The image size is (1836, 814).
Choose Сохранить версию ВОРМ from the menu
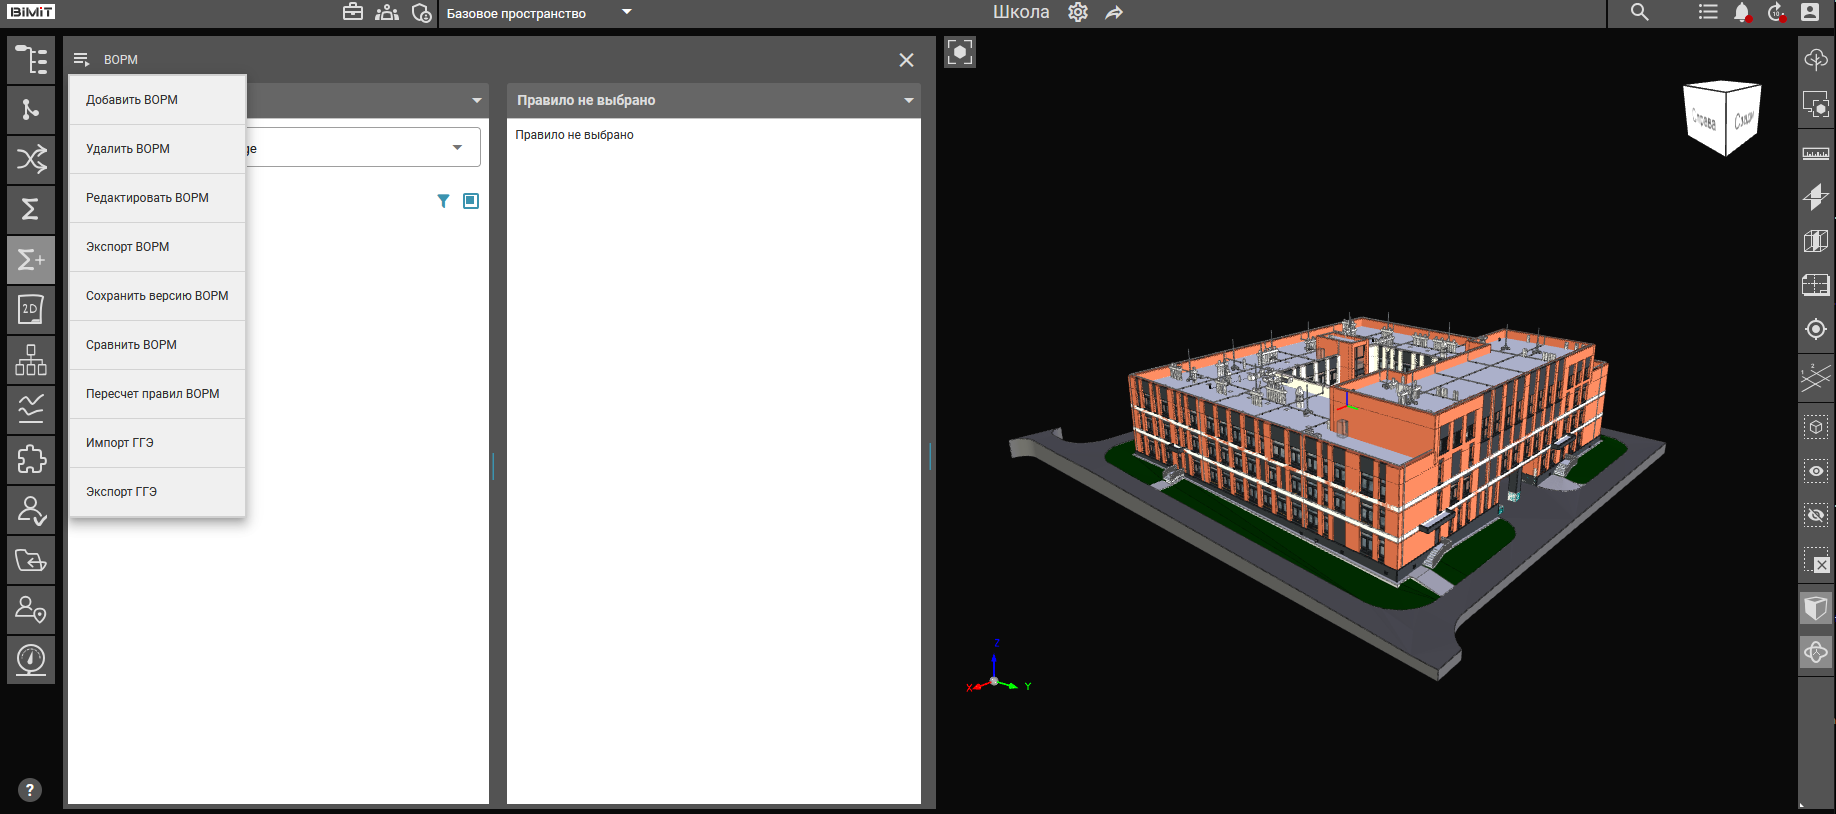[157, 296]
